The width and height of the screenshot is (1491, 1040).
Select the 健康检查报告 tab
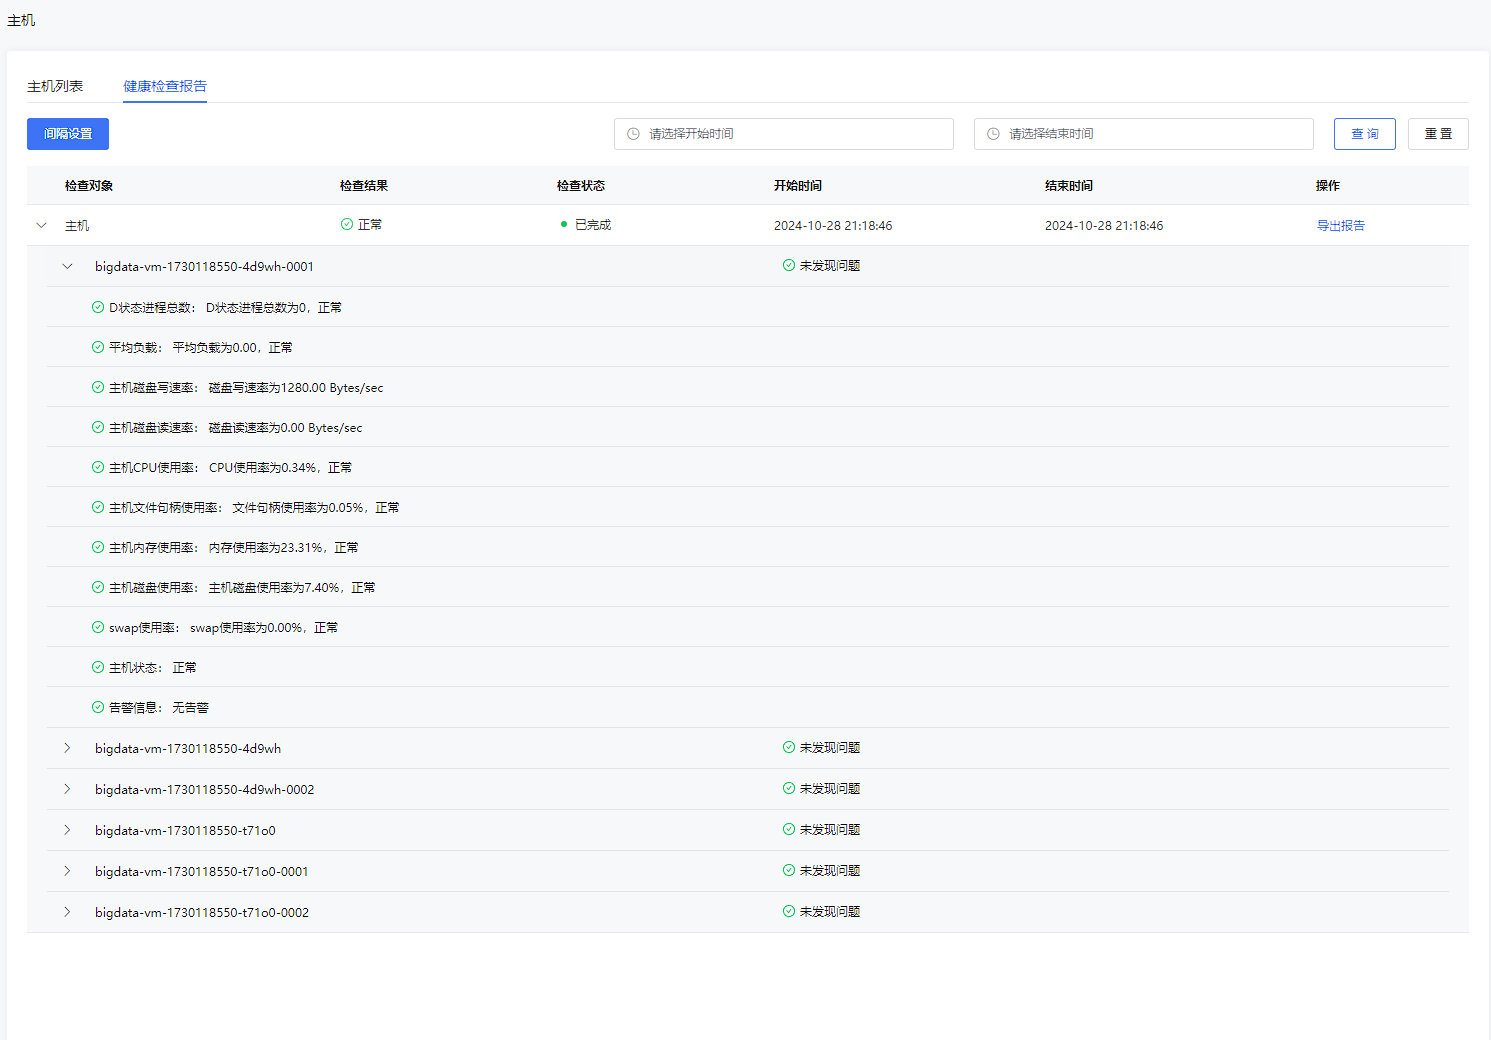tap(165, 86)
